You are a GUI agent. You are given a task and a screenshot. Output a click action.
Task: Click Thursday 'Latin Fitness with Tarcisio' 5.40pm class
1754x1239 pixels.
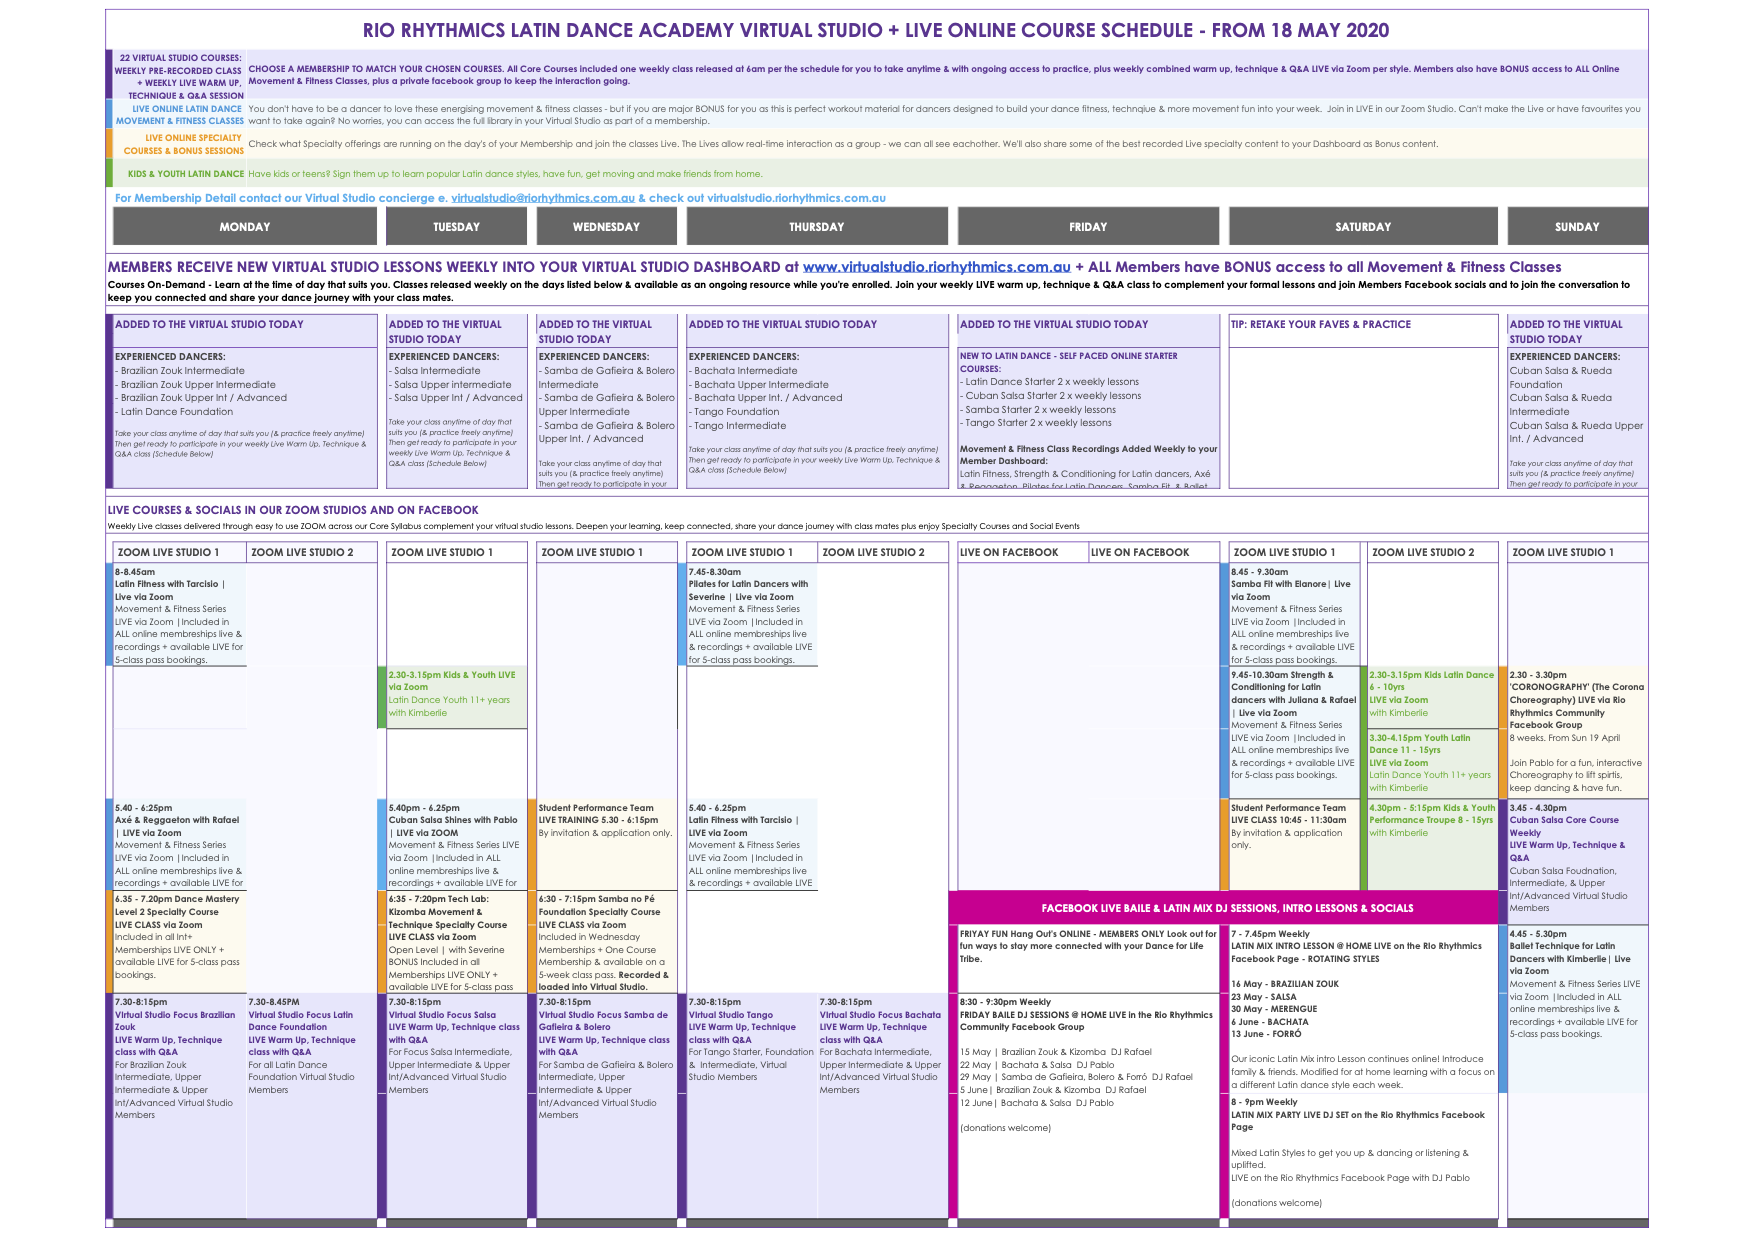(751, 845)
